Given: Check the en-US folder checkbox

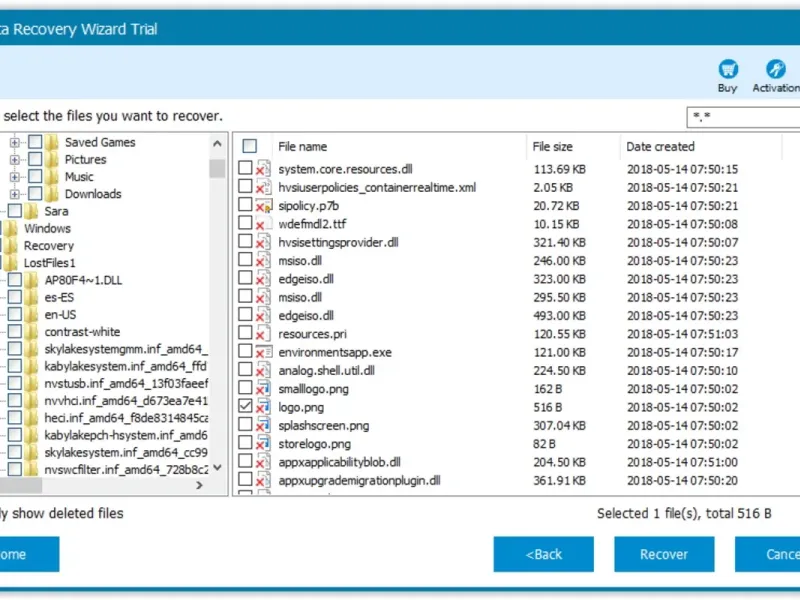Looking at the screenshot, I should click(x=15, y=314).
